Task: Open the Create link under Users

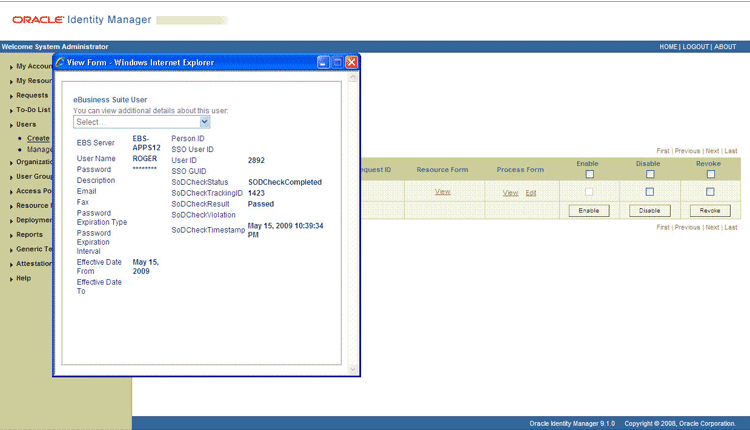Action: [x=38, y=138]
